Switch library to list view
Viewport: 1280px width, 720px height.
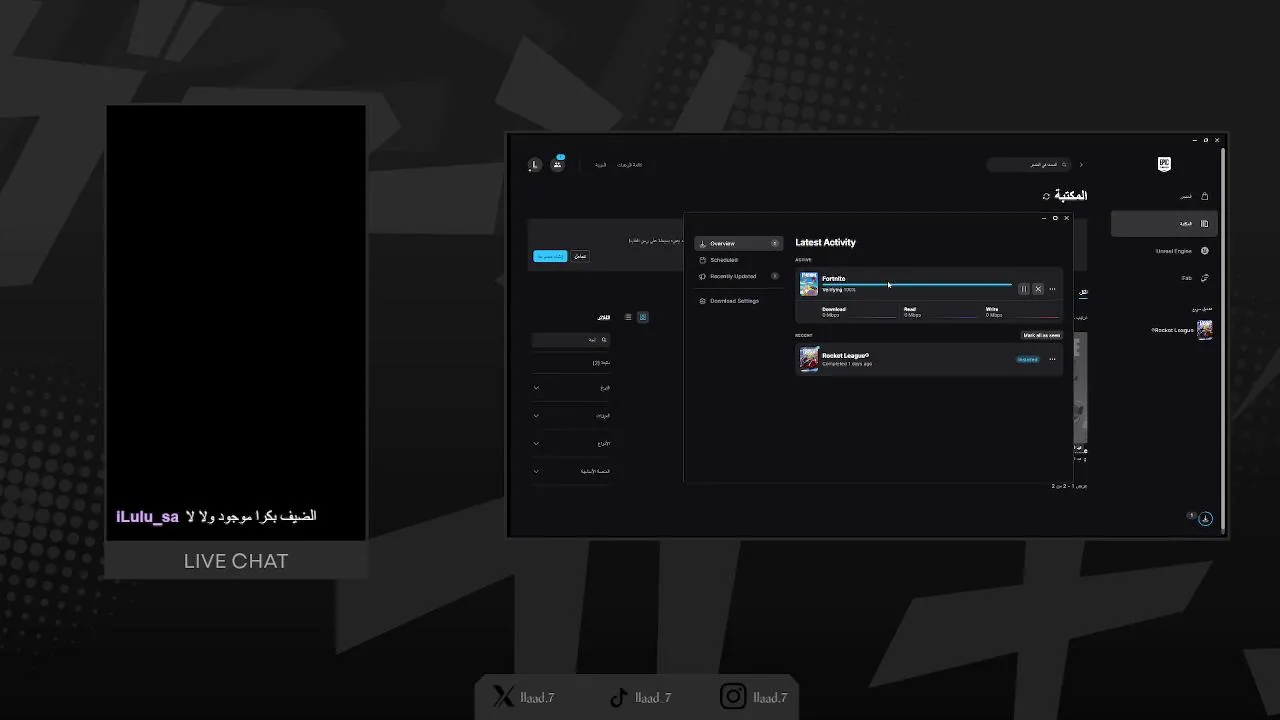click(628, 317)
